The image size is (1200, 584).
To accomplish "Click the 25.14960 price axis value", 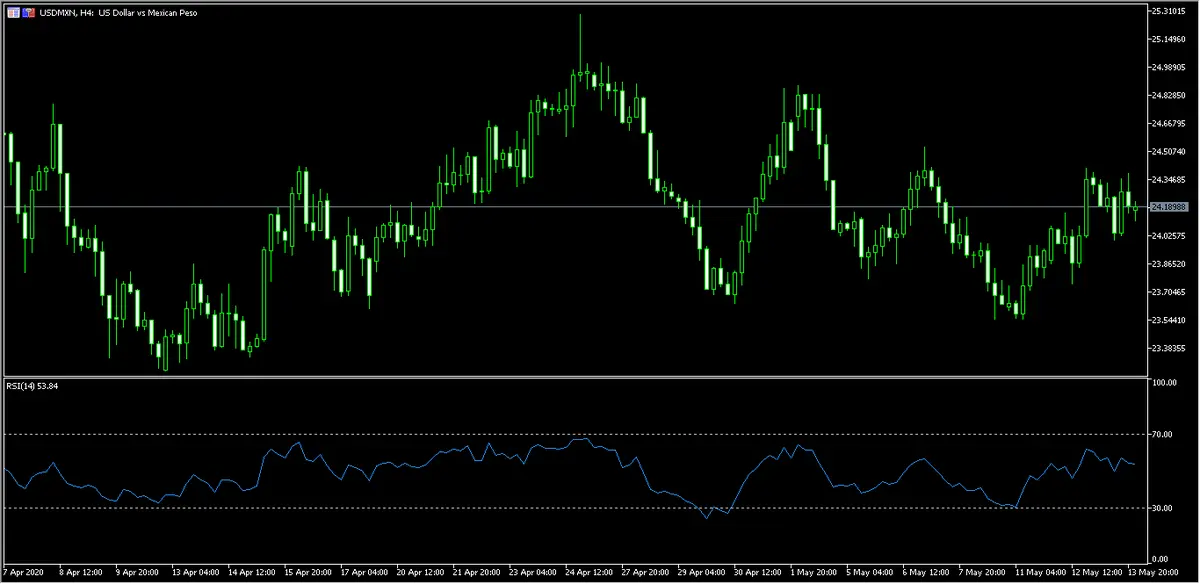I will point(1168,39).
